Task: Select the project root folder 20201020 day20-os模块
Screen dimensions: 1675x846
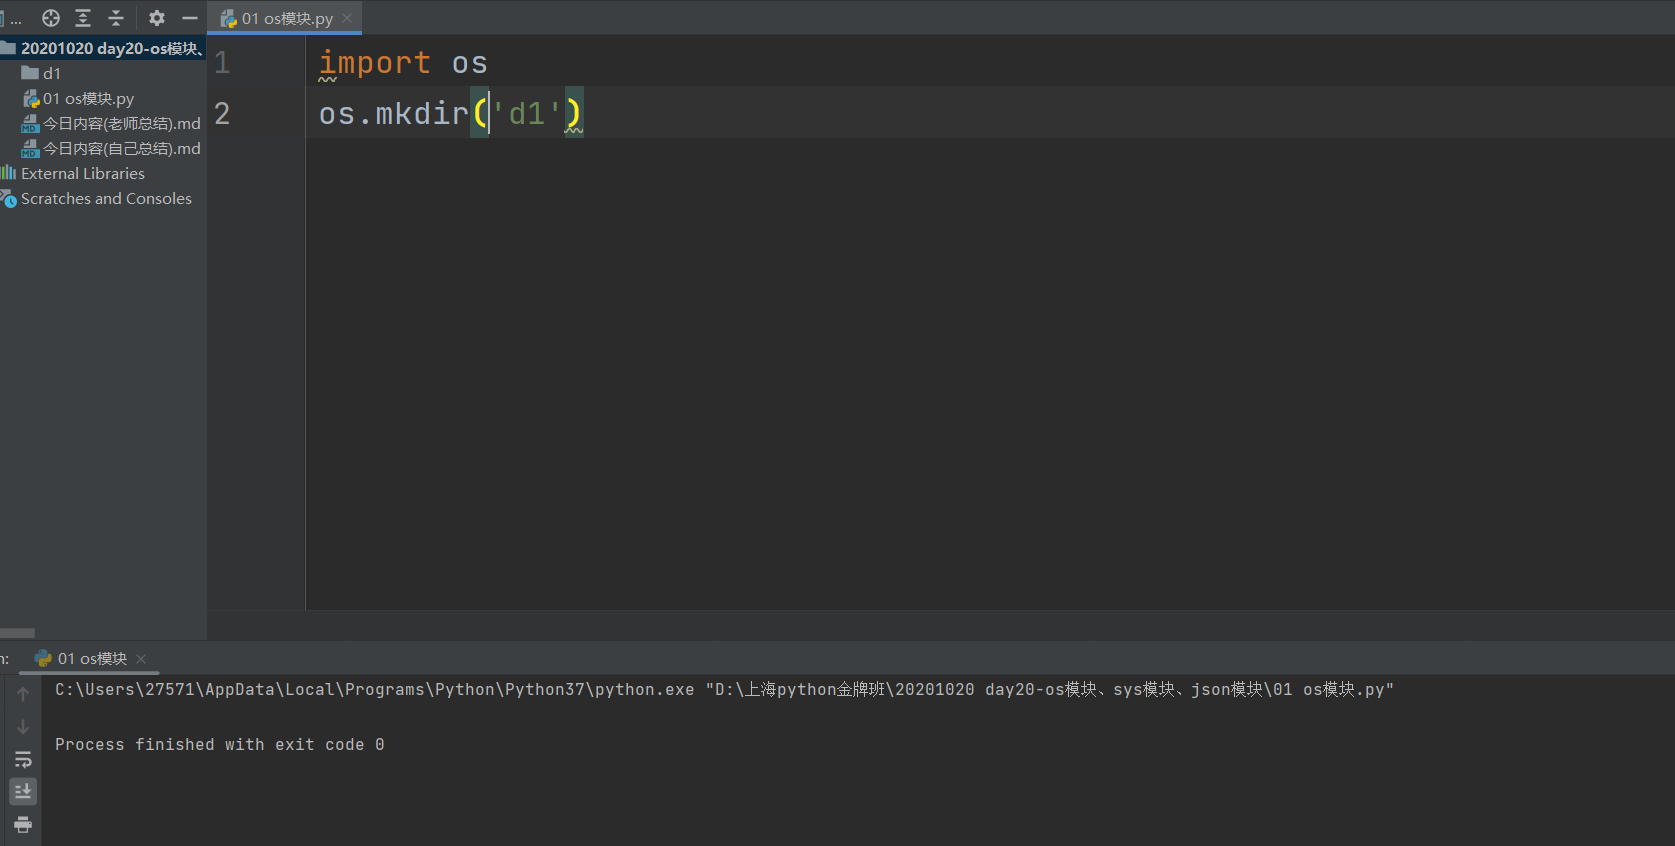Action: (103, 48)
